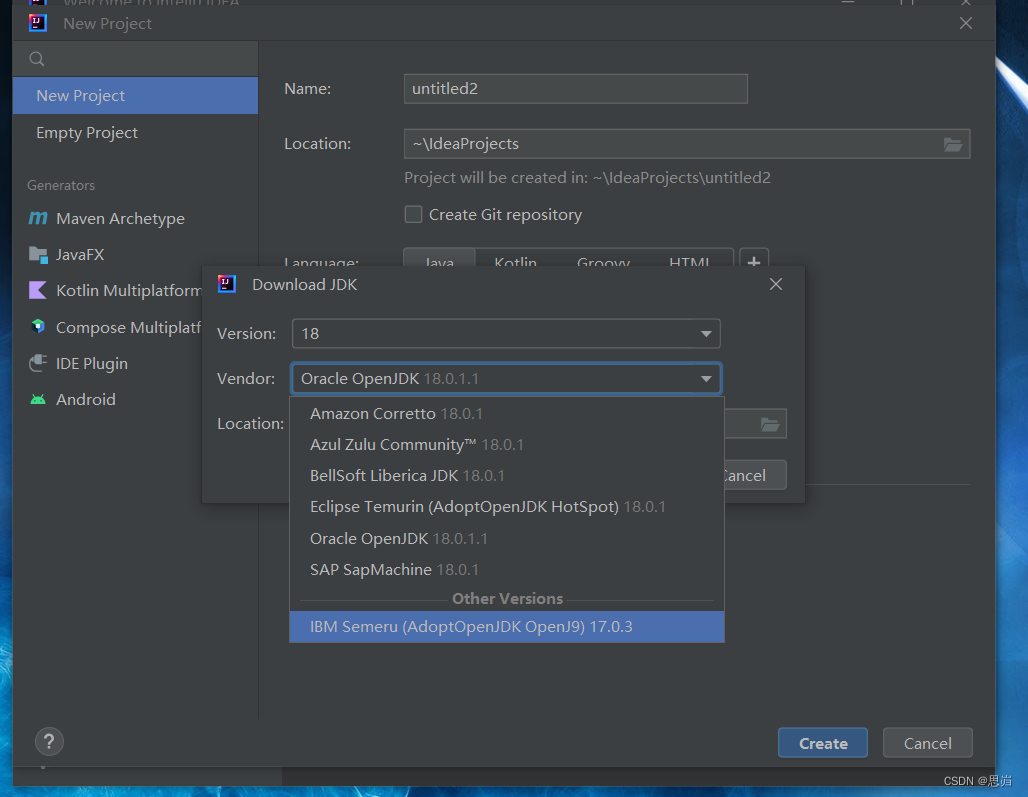The height and width of the screenshot is (797, 1028).
Task: Select the HTML language tab
Action: coord(690,260)
